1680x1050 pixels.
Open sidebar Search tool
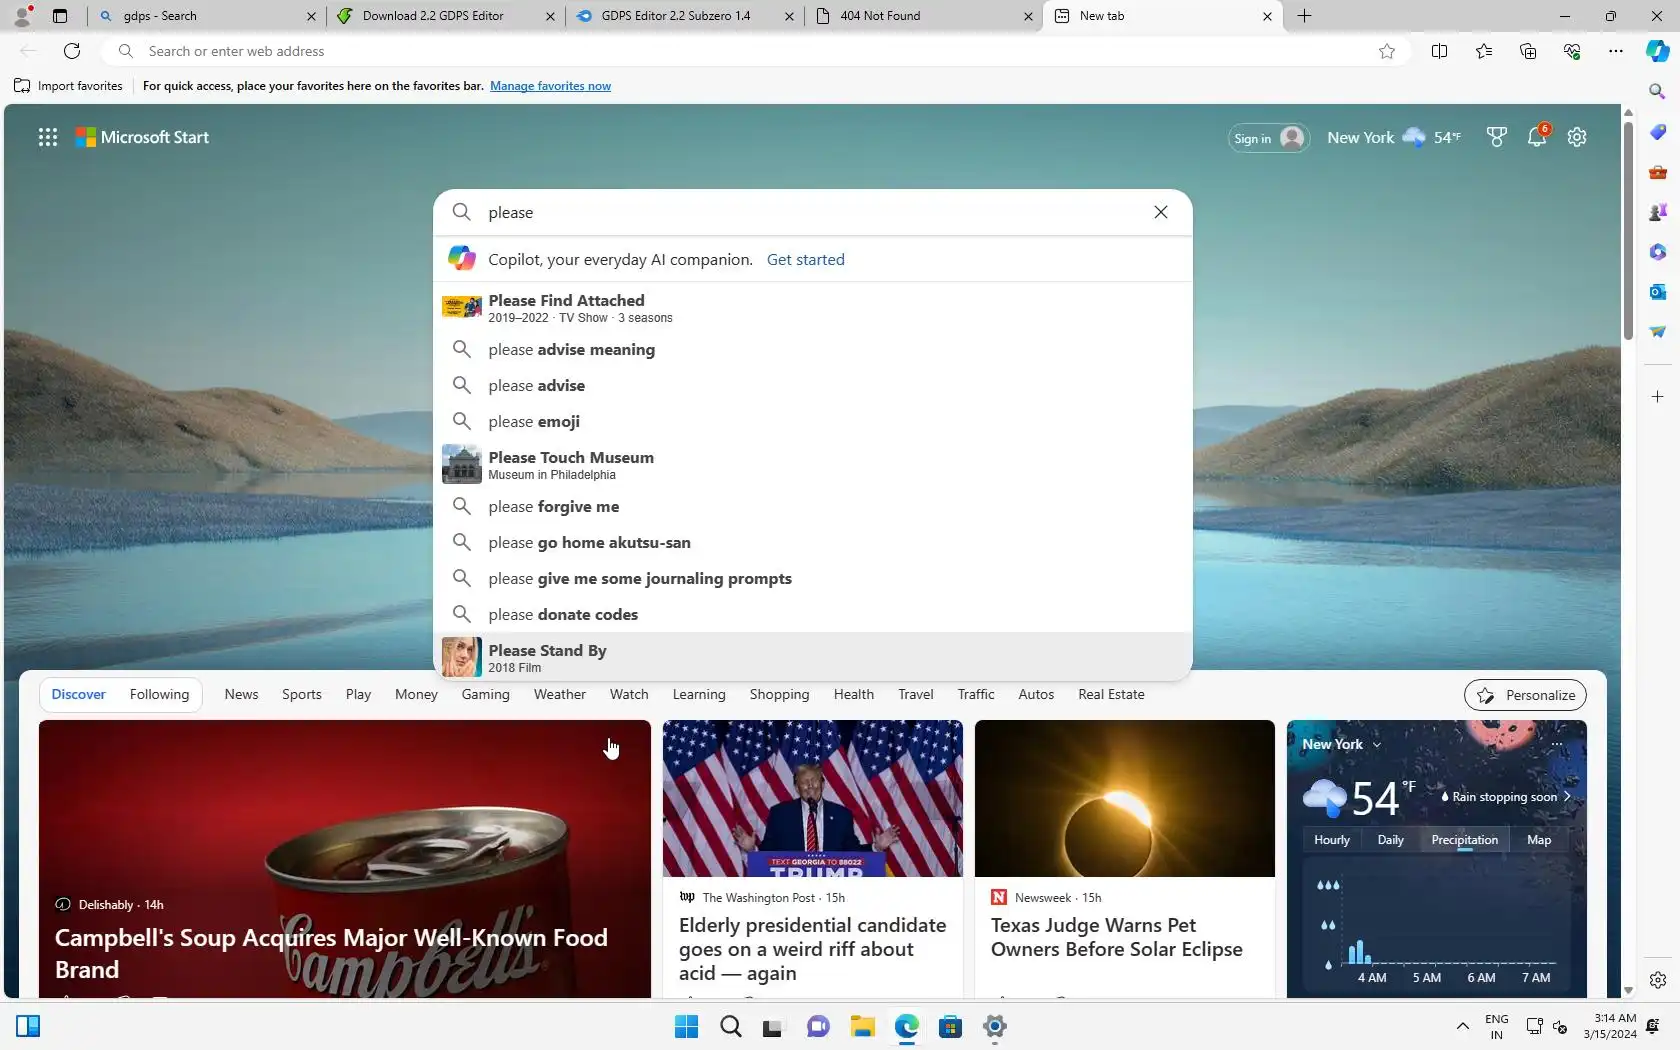pos(1657,91)
